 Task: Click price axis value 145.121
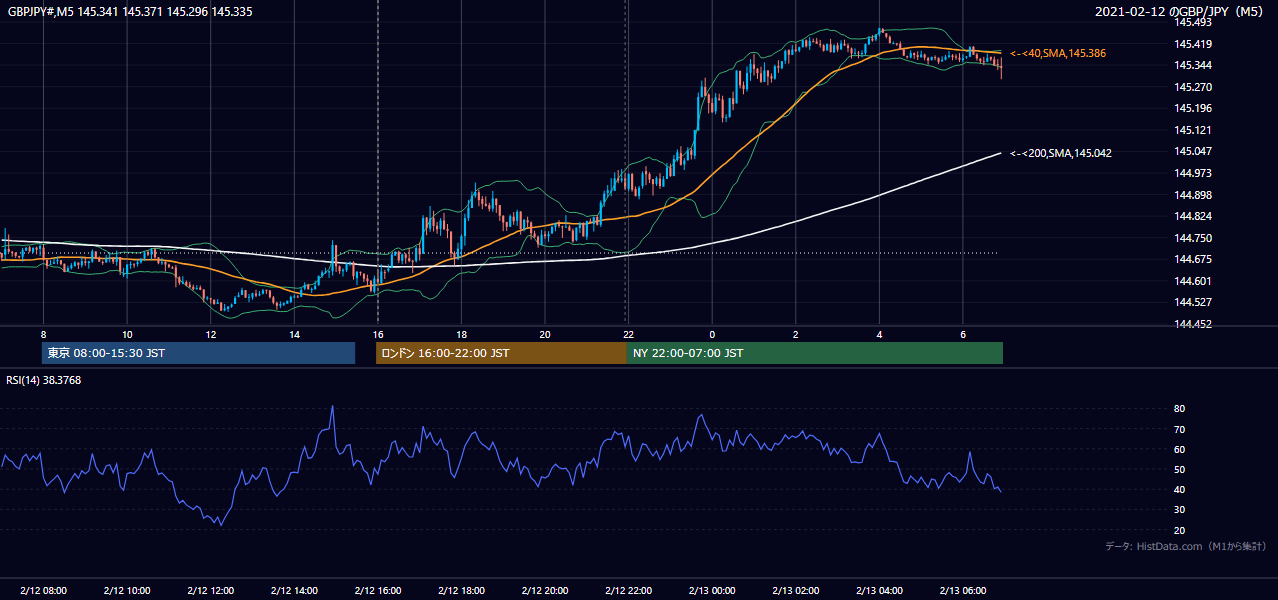pyautogui.click(x=1193, y=130)
